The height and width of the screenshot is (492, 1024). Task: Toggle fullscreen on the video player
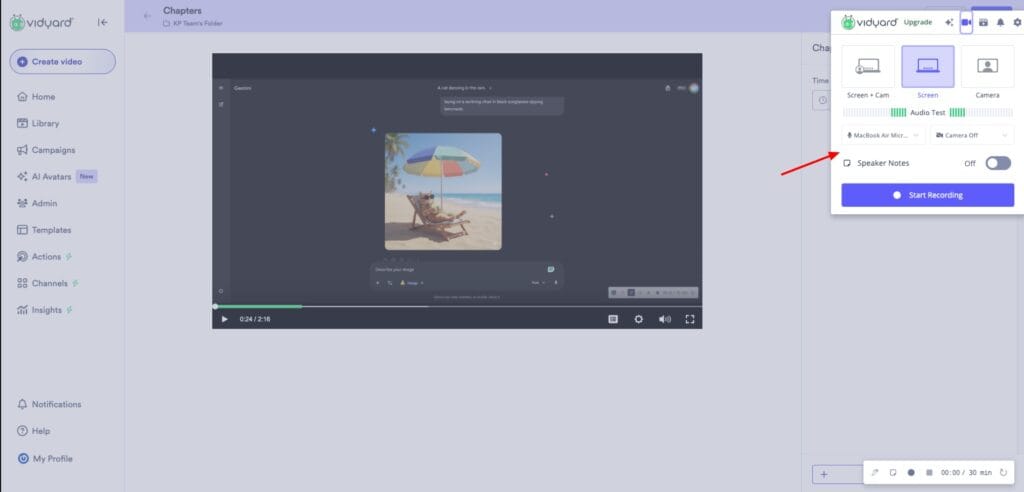tap(689, 319)
